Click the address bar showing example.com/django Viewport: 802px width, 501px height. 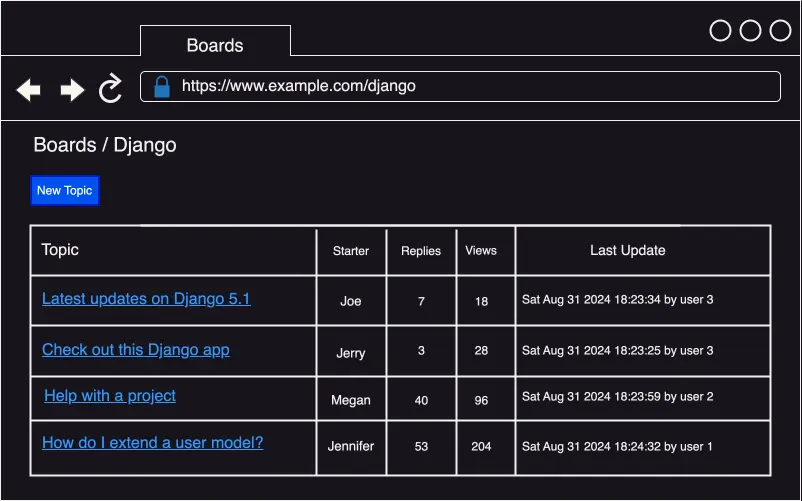pyautogui.click(x=460, y=86)
